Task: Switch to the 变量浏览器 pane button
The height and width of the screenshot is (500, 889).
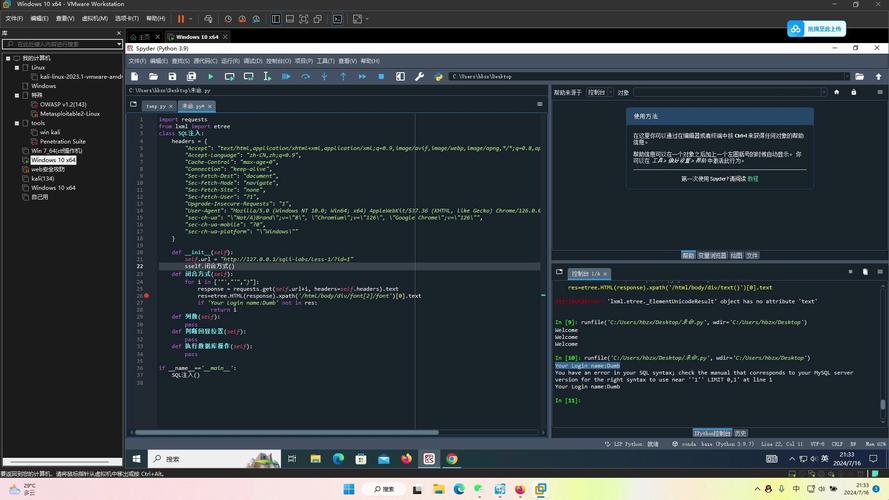Action: (x=712, y=255)
